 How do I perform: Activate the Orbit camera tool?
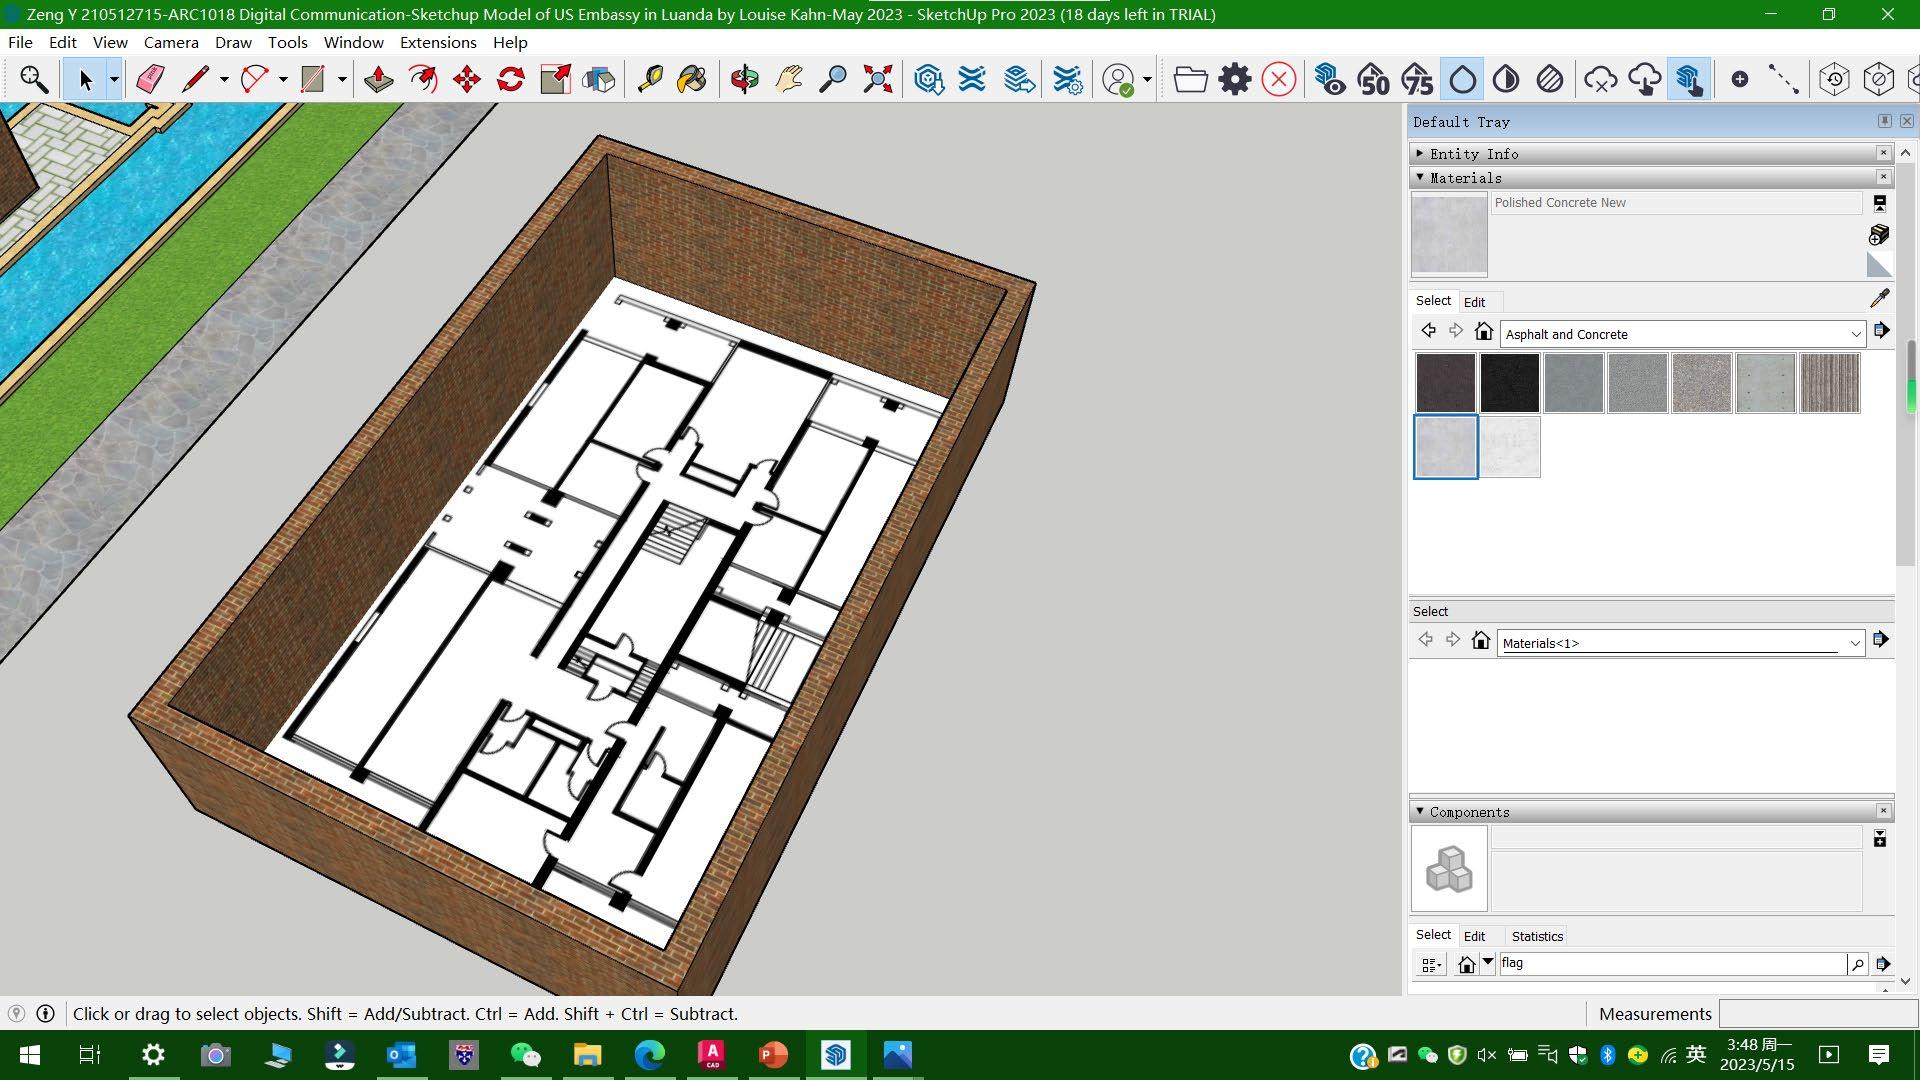point(744,79)
